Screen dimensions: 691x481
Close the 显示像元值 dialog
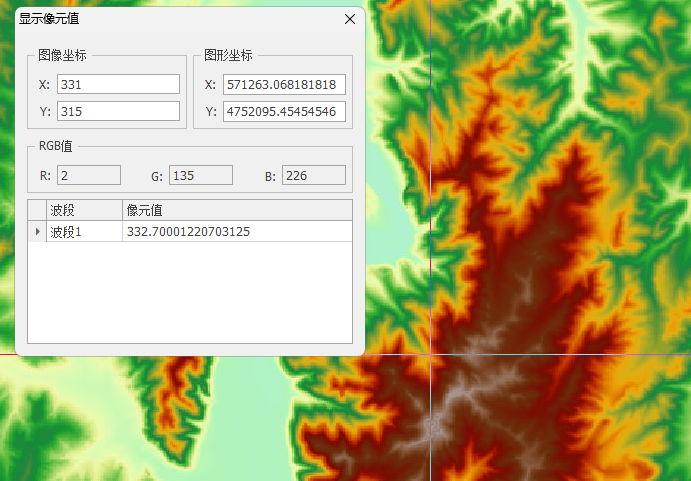click(x=349, y=19)
